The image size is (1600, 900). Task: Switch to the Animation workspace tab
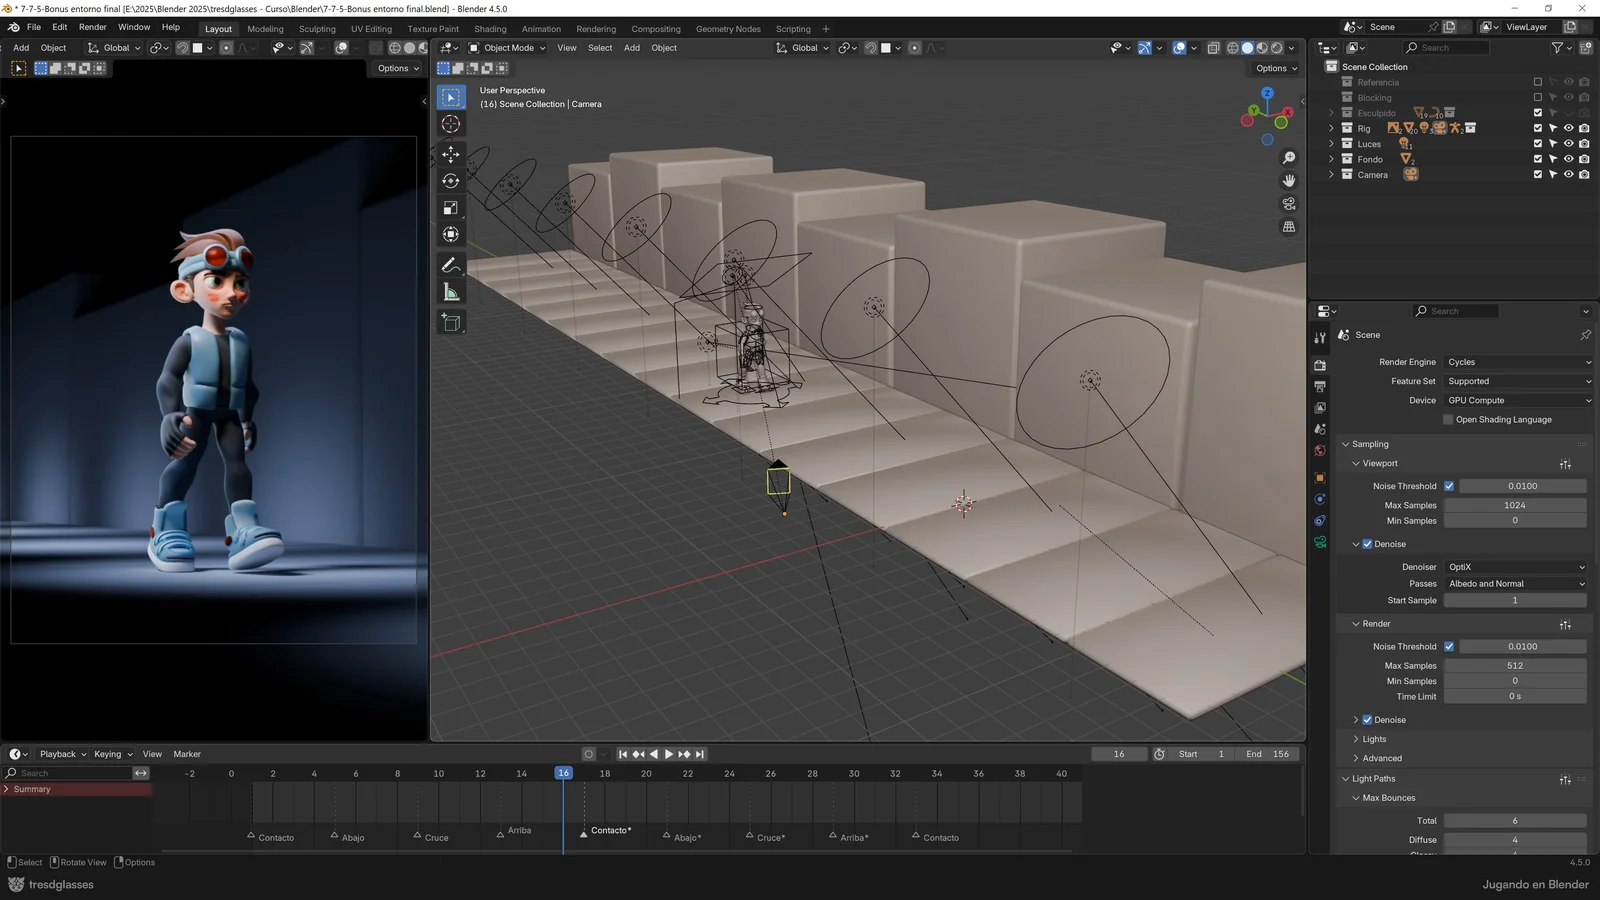coord(541,29)
